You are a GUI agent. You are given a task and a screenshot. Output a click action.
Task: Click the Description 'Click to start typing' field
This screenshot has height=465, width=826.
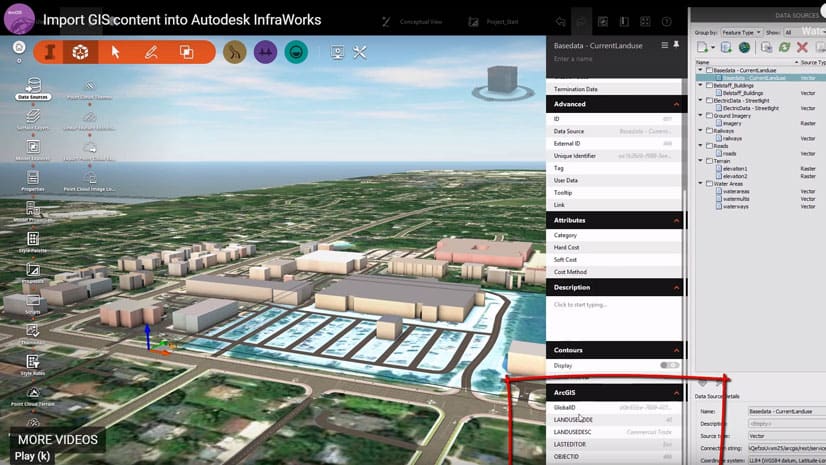(614, 318)
